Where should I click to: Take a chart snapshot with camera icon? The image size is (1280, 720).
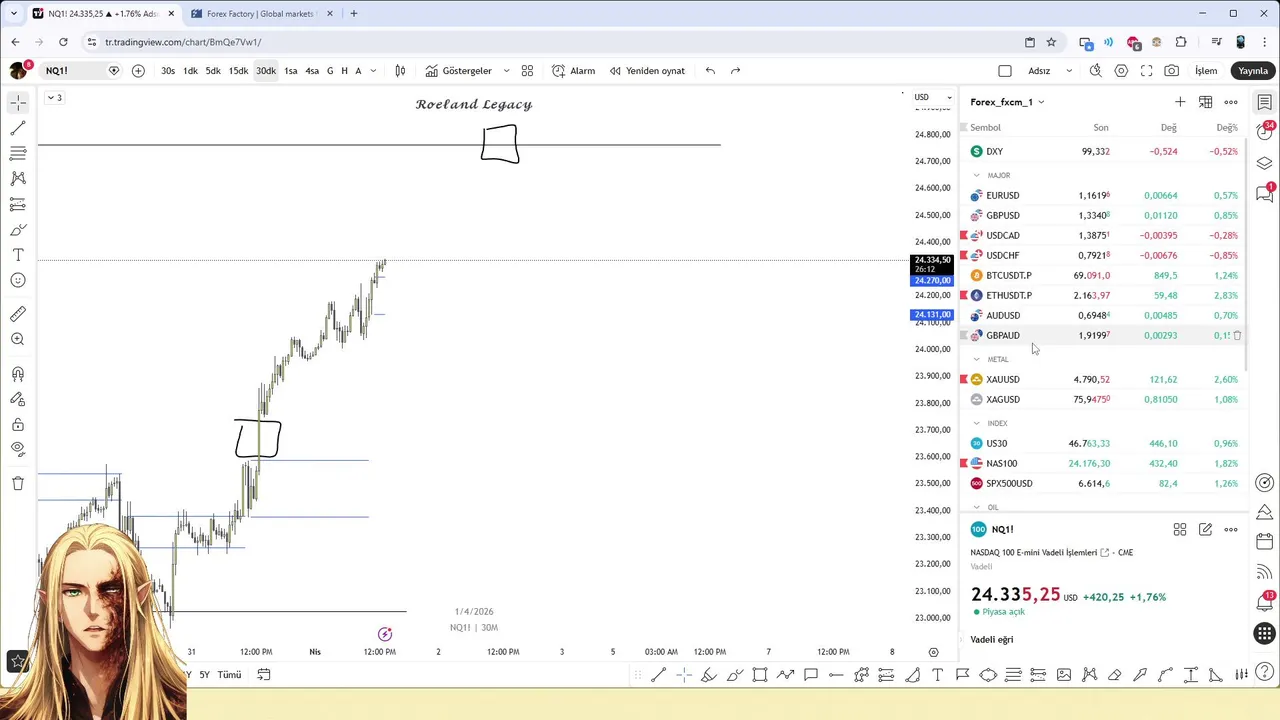click(1171, 71)
